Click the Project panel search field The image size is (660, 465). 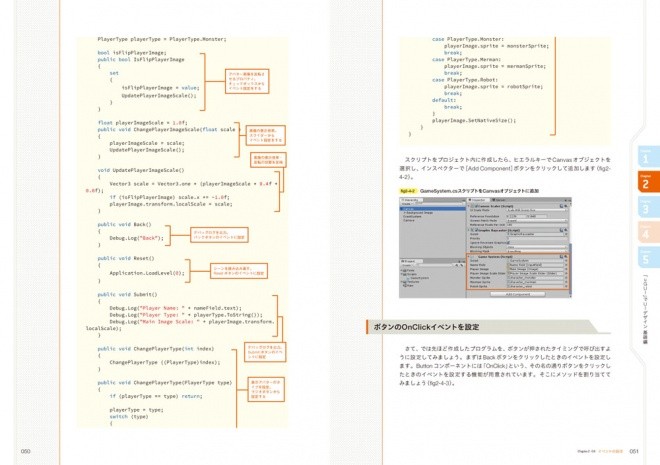(434, 266)
